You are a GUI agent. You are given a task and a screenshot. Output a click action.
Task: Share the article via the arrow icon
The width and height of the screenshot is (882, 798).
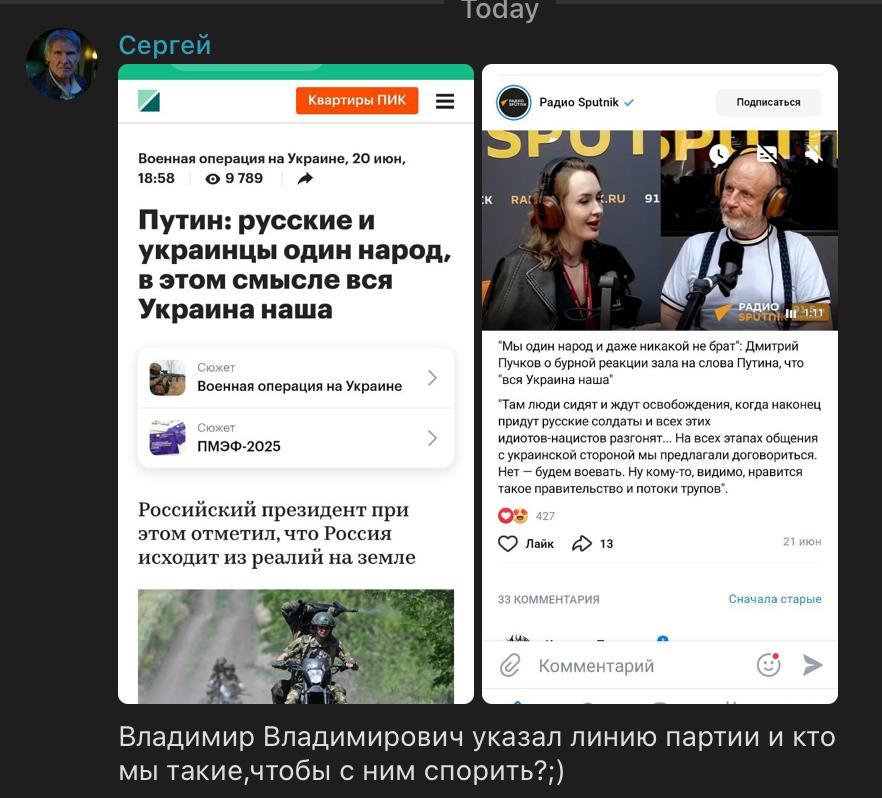(305, 179)
